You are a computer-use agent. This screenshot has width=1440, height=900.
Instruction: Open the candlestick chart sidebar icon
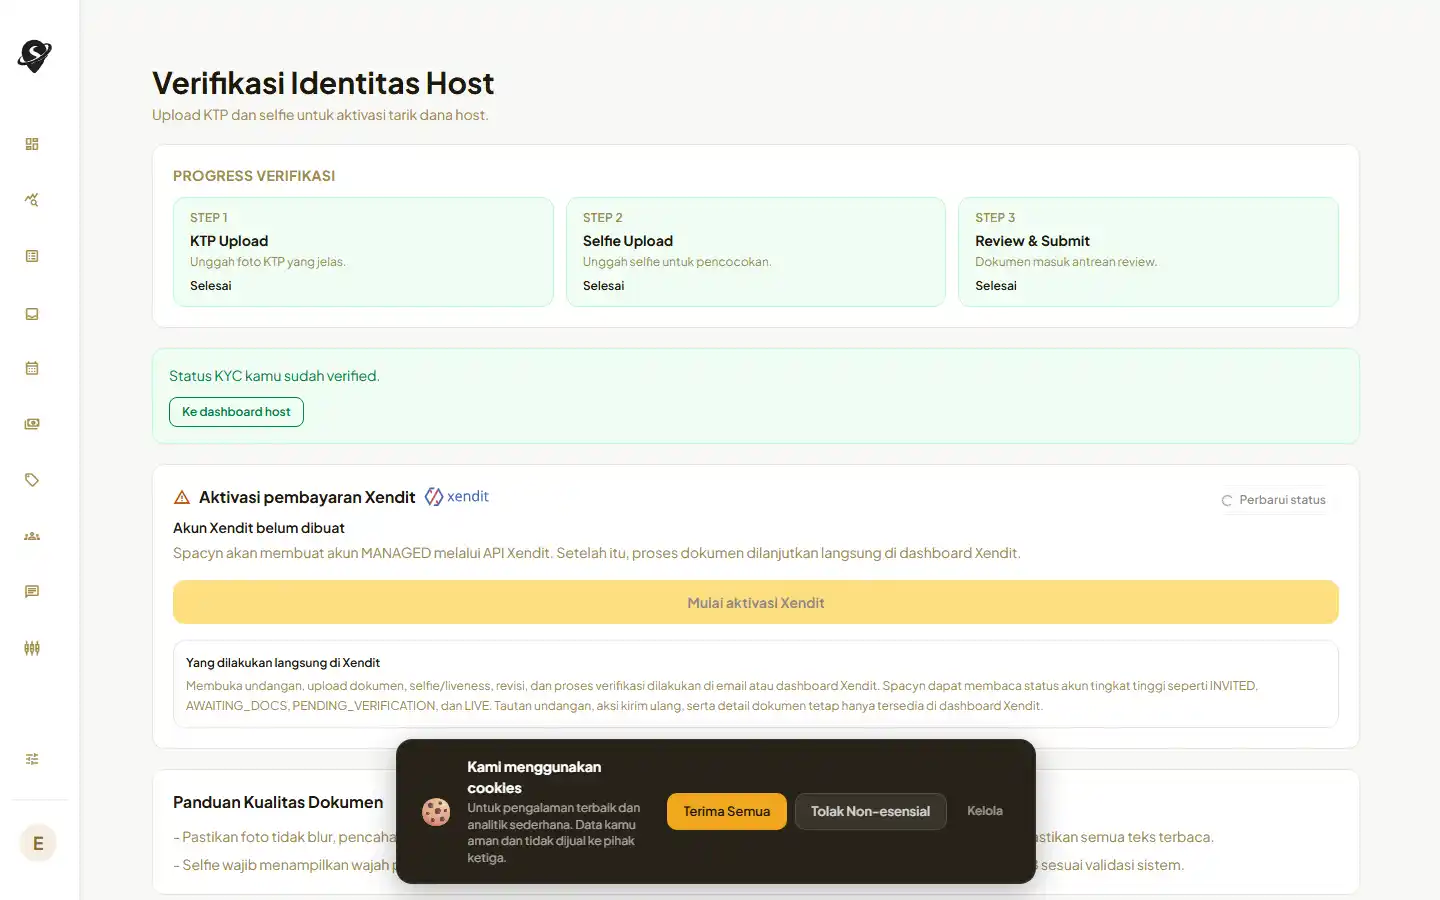coord(32,648)
